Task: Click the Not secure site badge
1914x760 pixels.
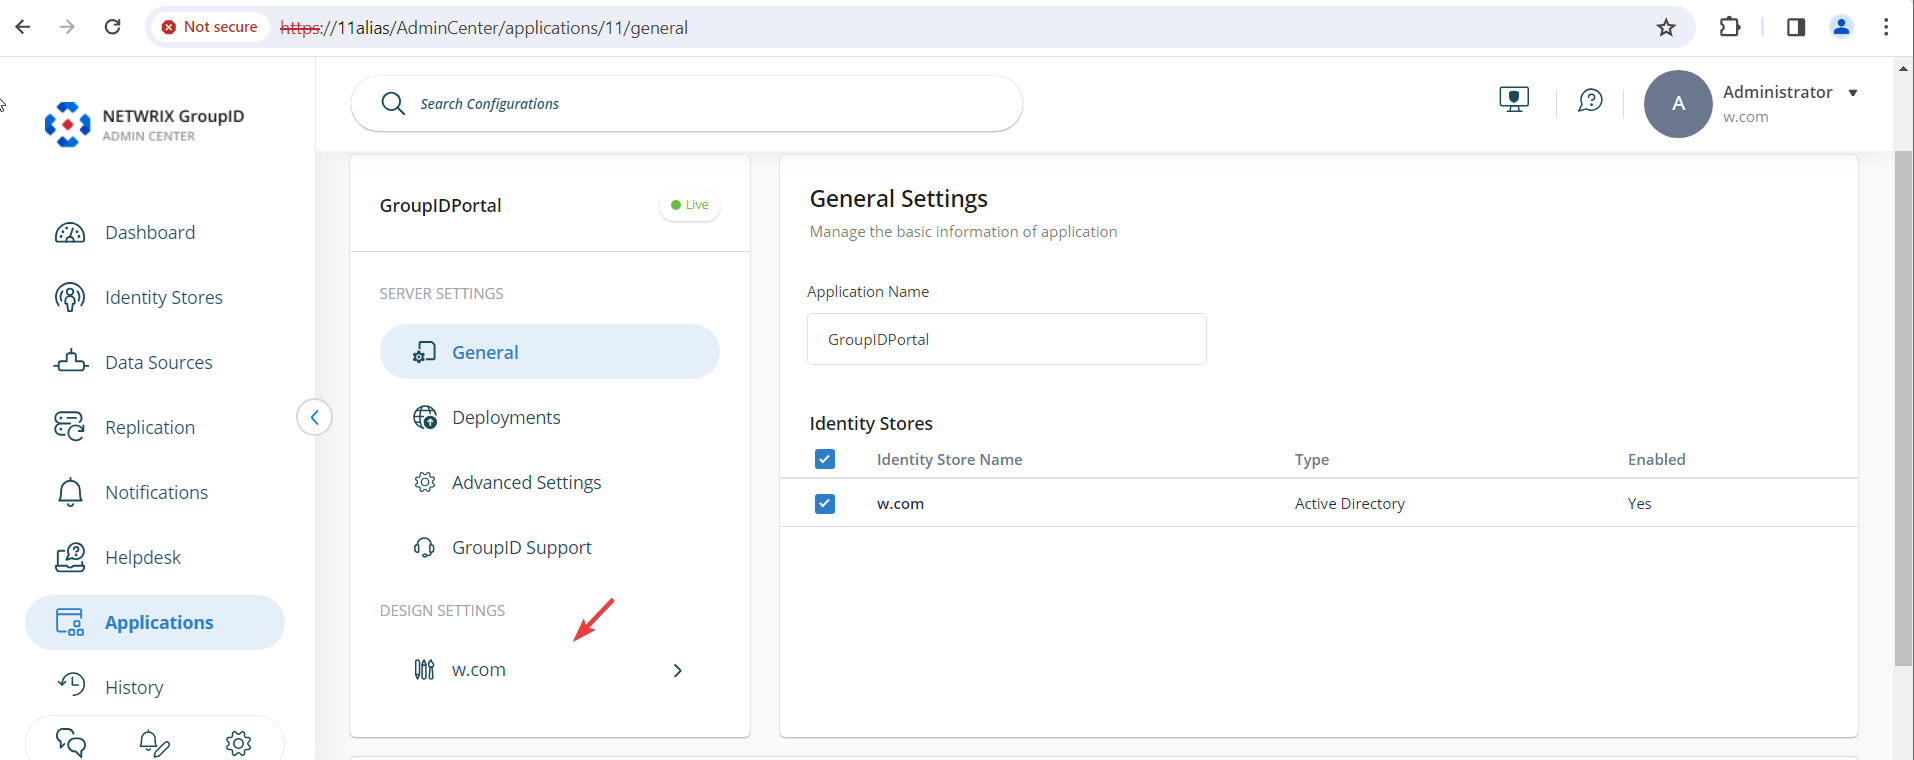Action: tap(210, 27)
